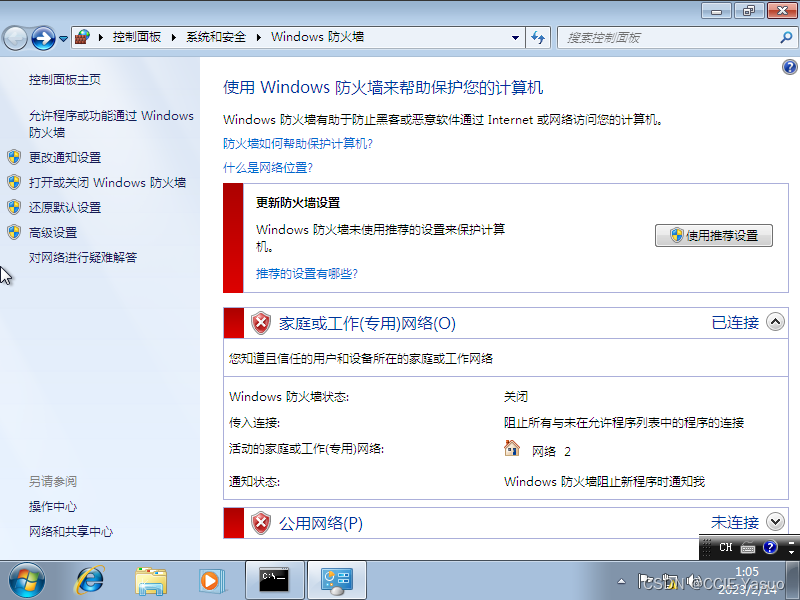
Task: Collapse the 家庭或工作 network section chevron
Action: 775,322
